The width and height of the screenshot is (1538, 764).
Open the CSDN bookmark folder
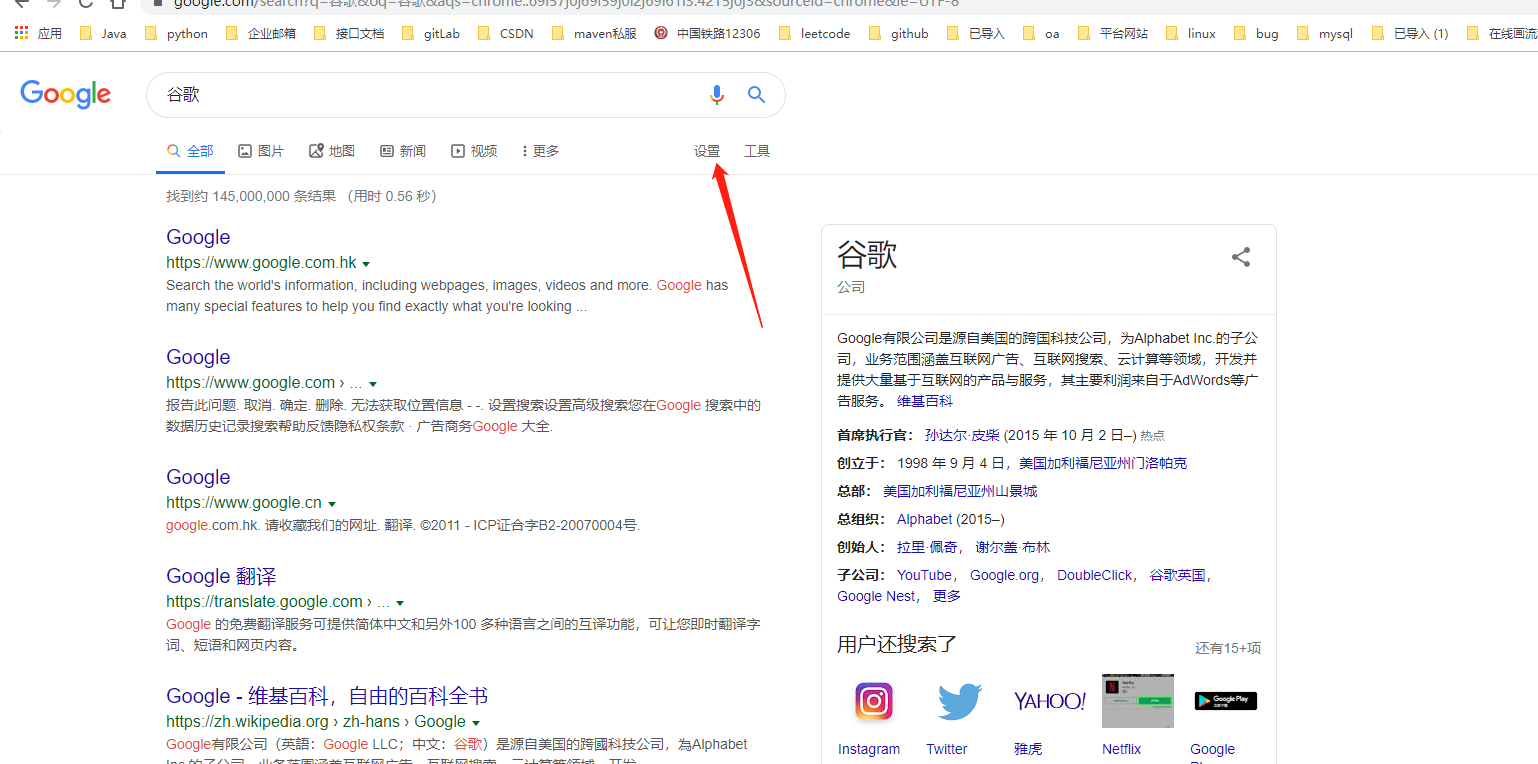point(506,33)
